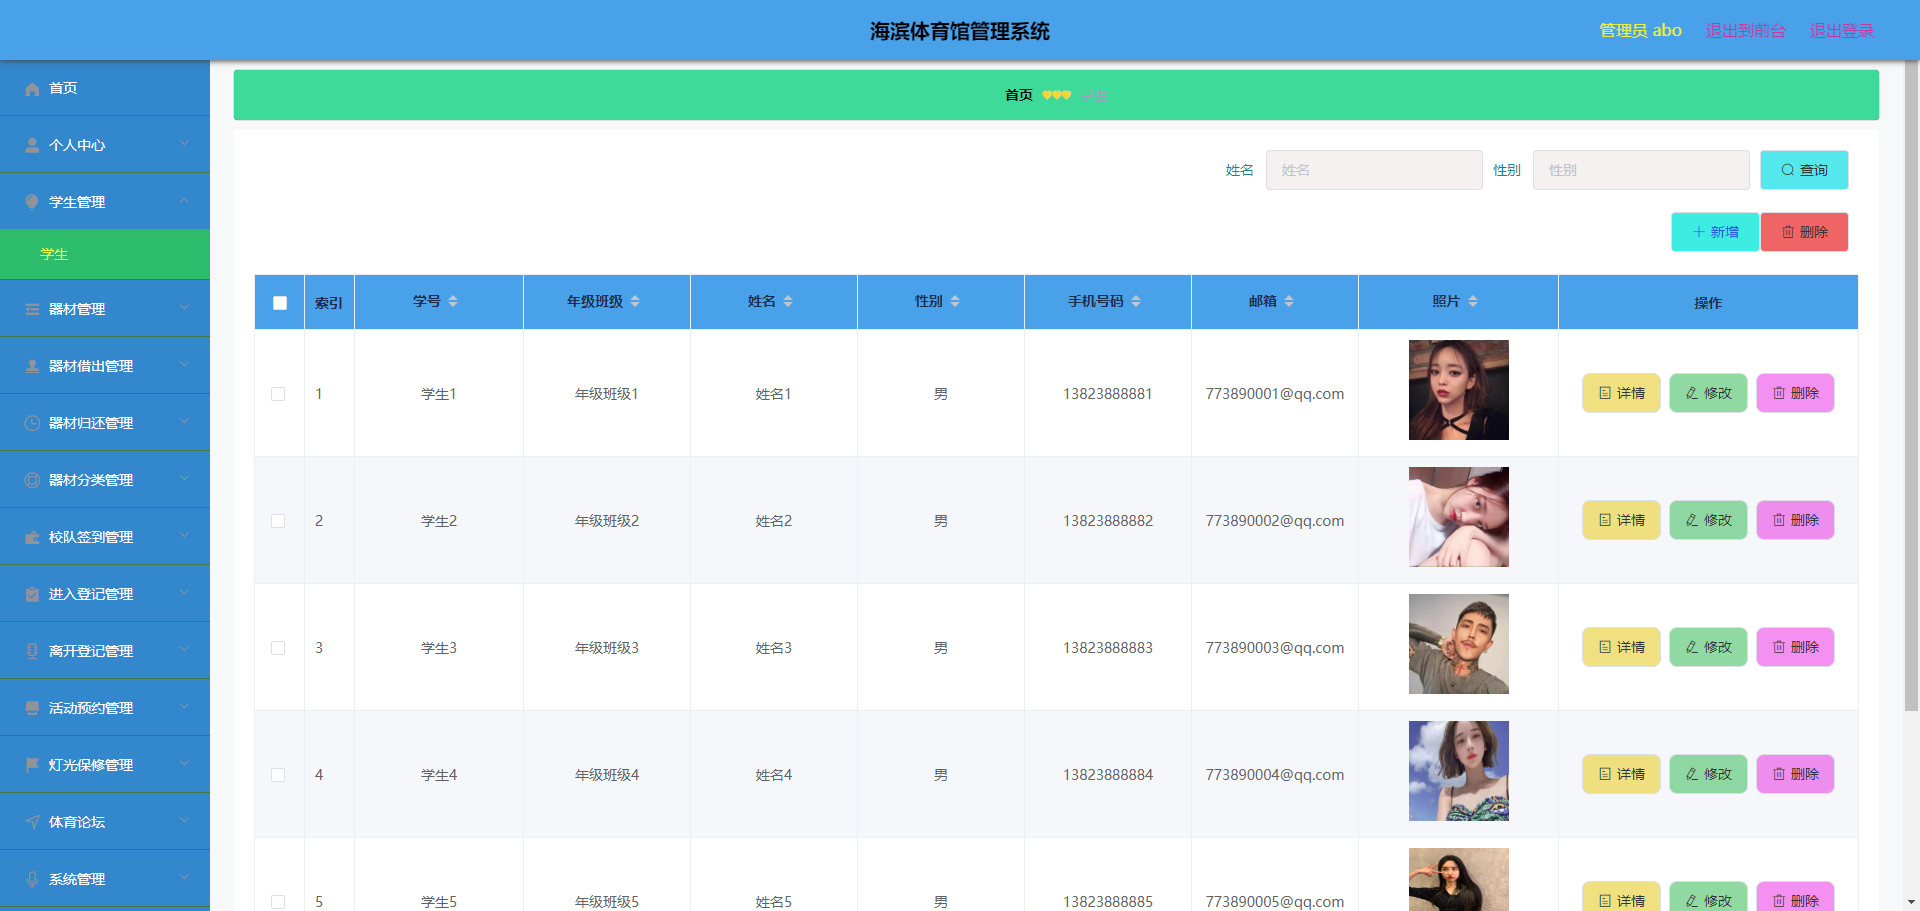Open the 离开登记管理 menu item
Viewport: 1920px width, 911px height.
(x=105, y=652)
